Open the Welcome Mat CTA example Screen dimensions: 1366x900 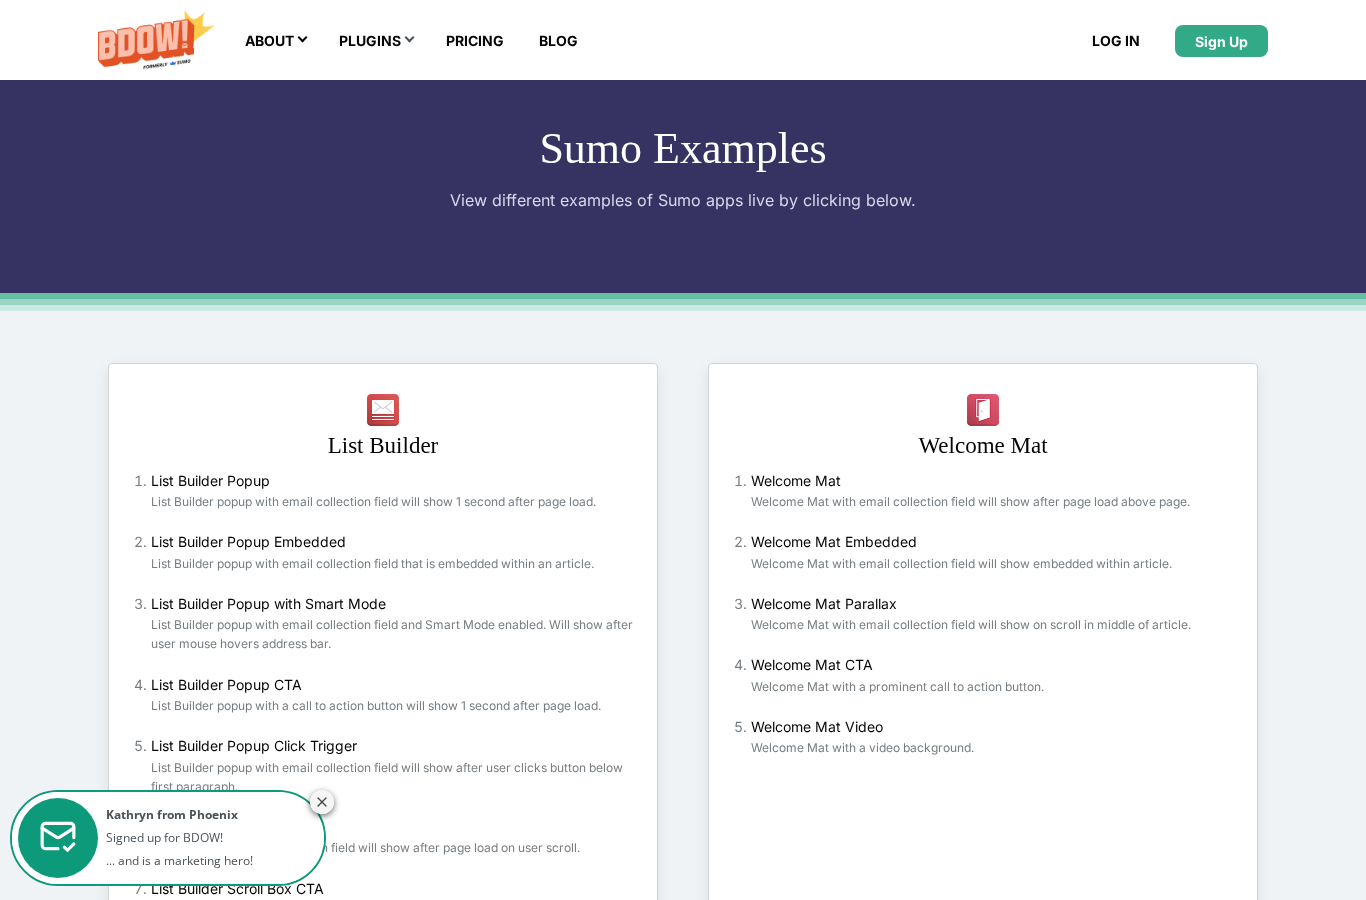[812, 665]
